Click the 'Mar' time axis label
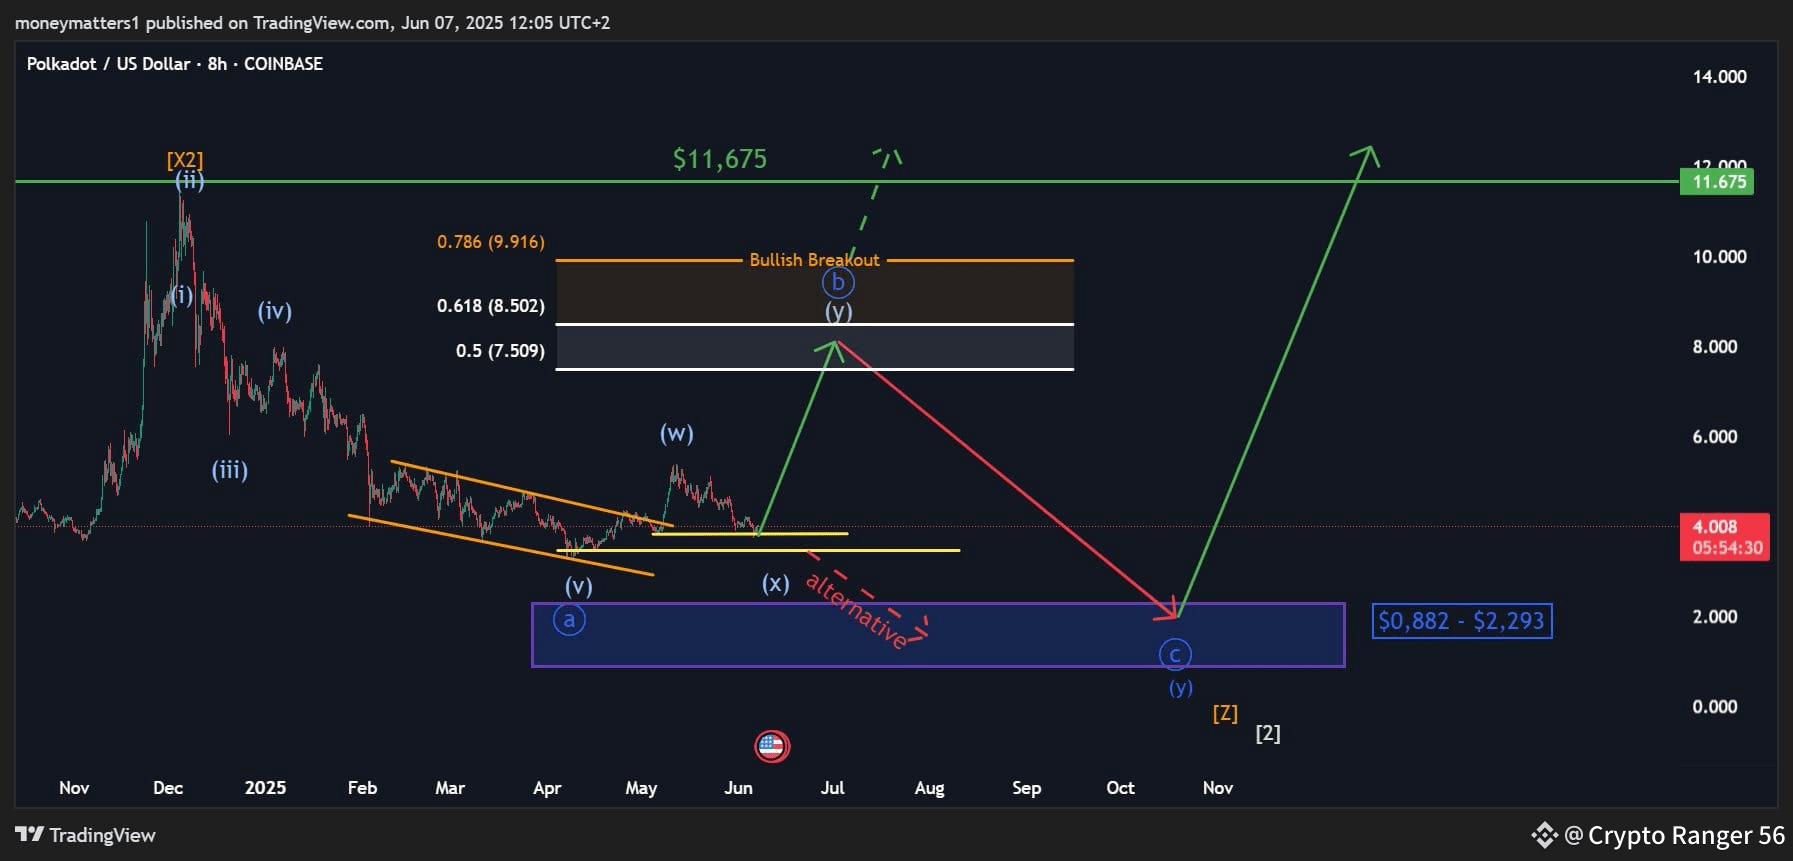Viewport: 1793px width, 861px height. [x=450, y=788]
